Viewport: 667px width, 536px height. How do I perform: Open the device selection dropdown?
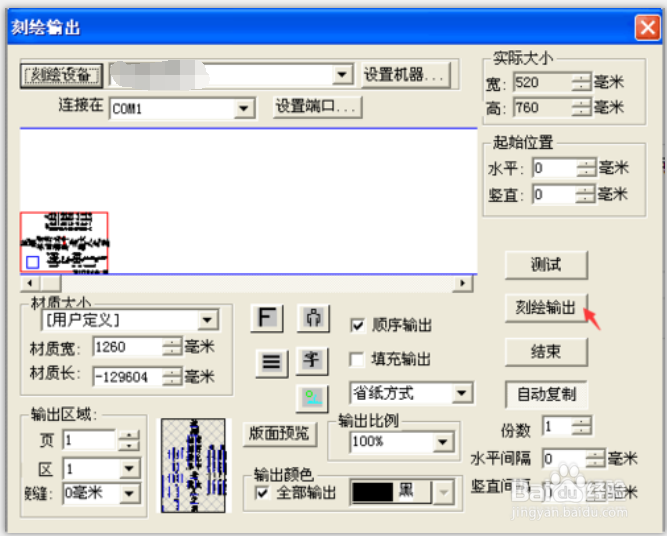coord(342,75)
